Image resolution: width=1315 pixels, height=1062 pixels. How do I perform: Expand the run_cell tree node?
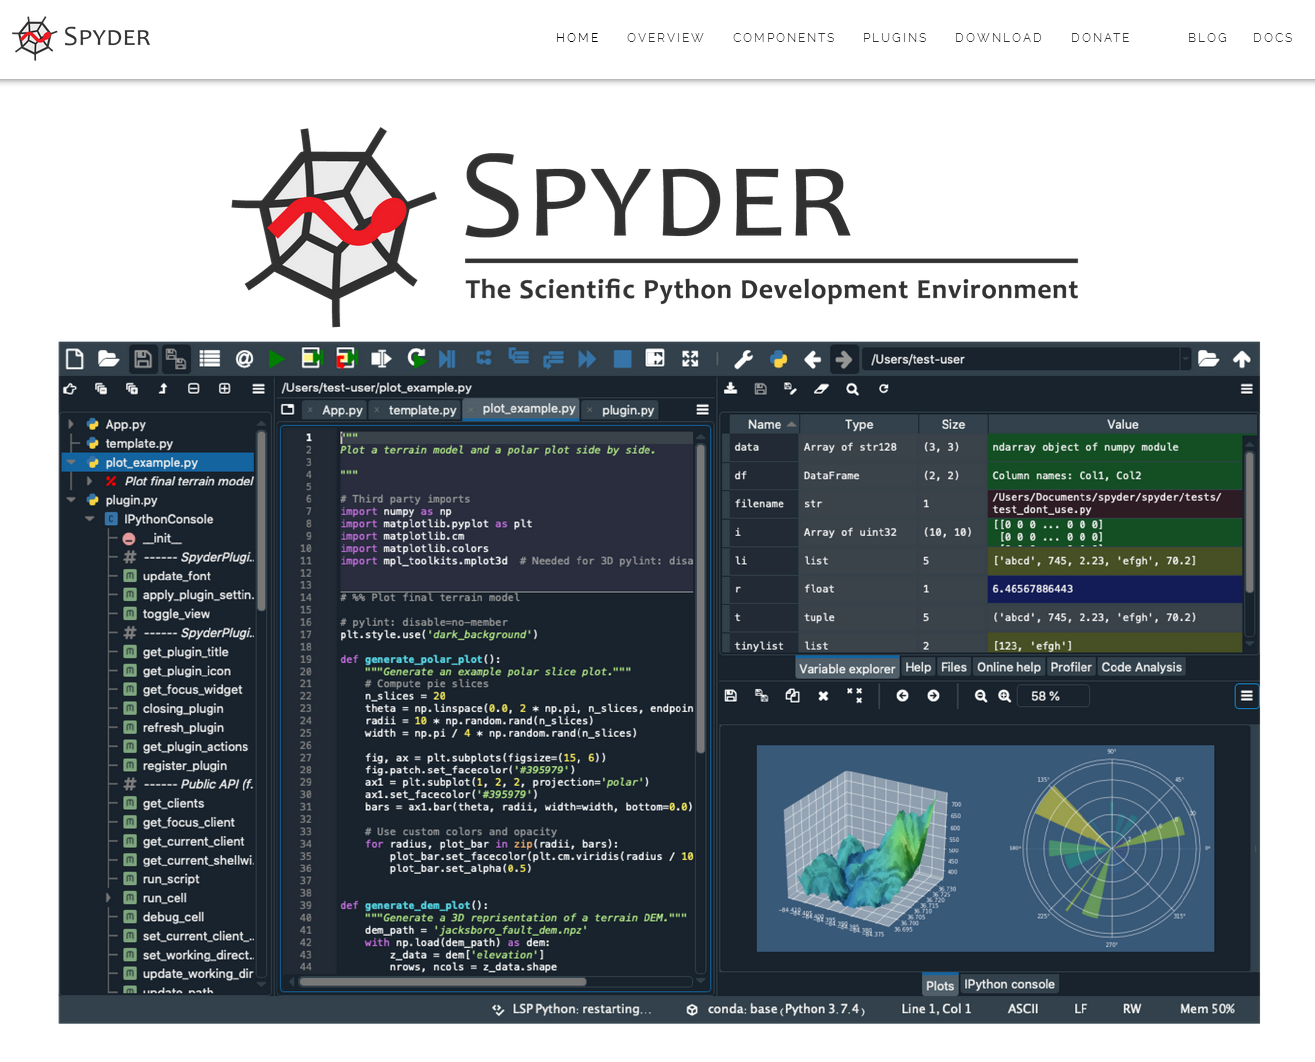[x=109, y=898]
